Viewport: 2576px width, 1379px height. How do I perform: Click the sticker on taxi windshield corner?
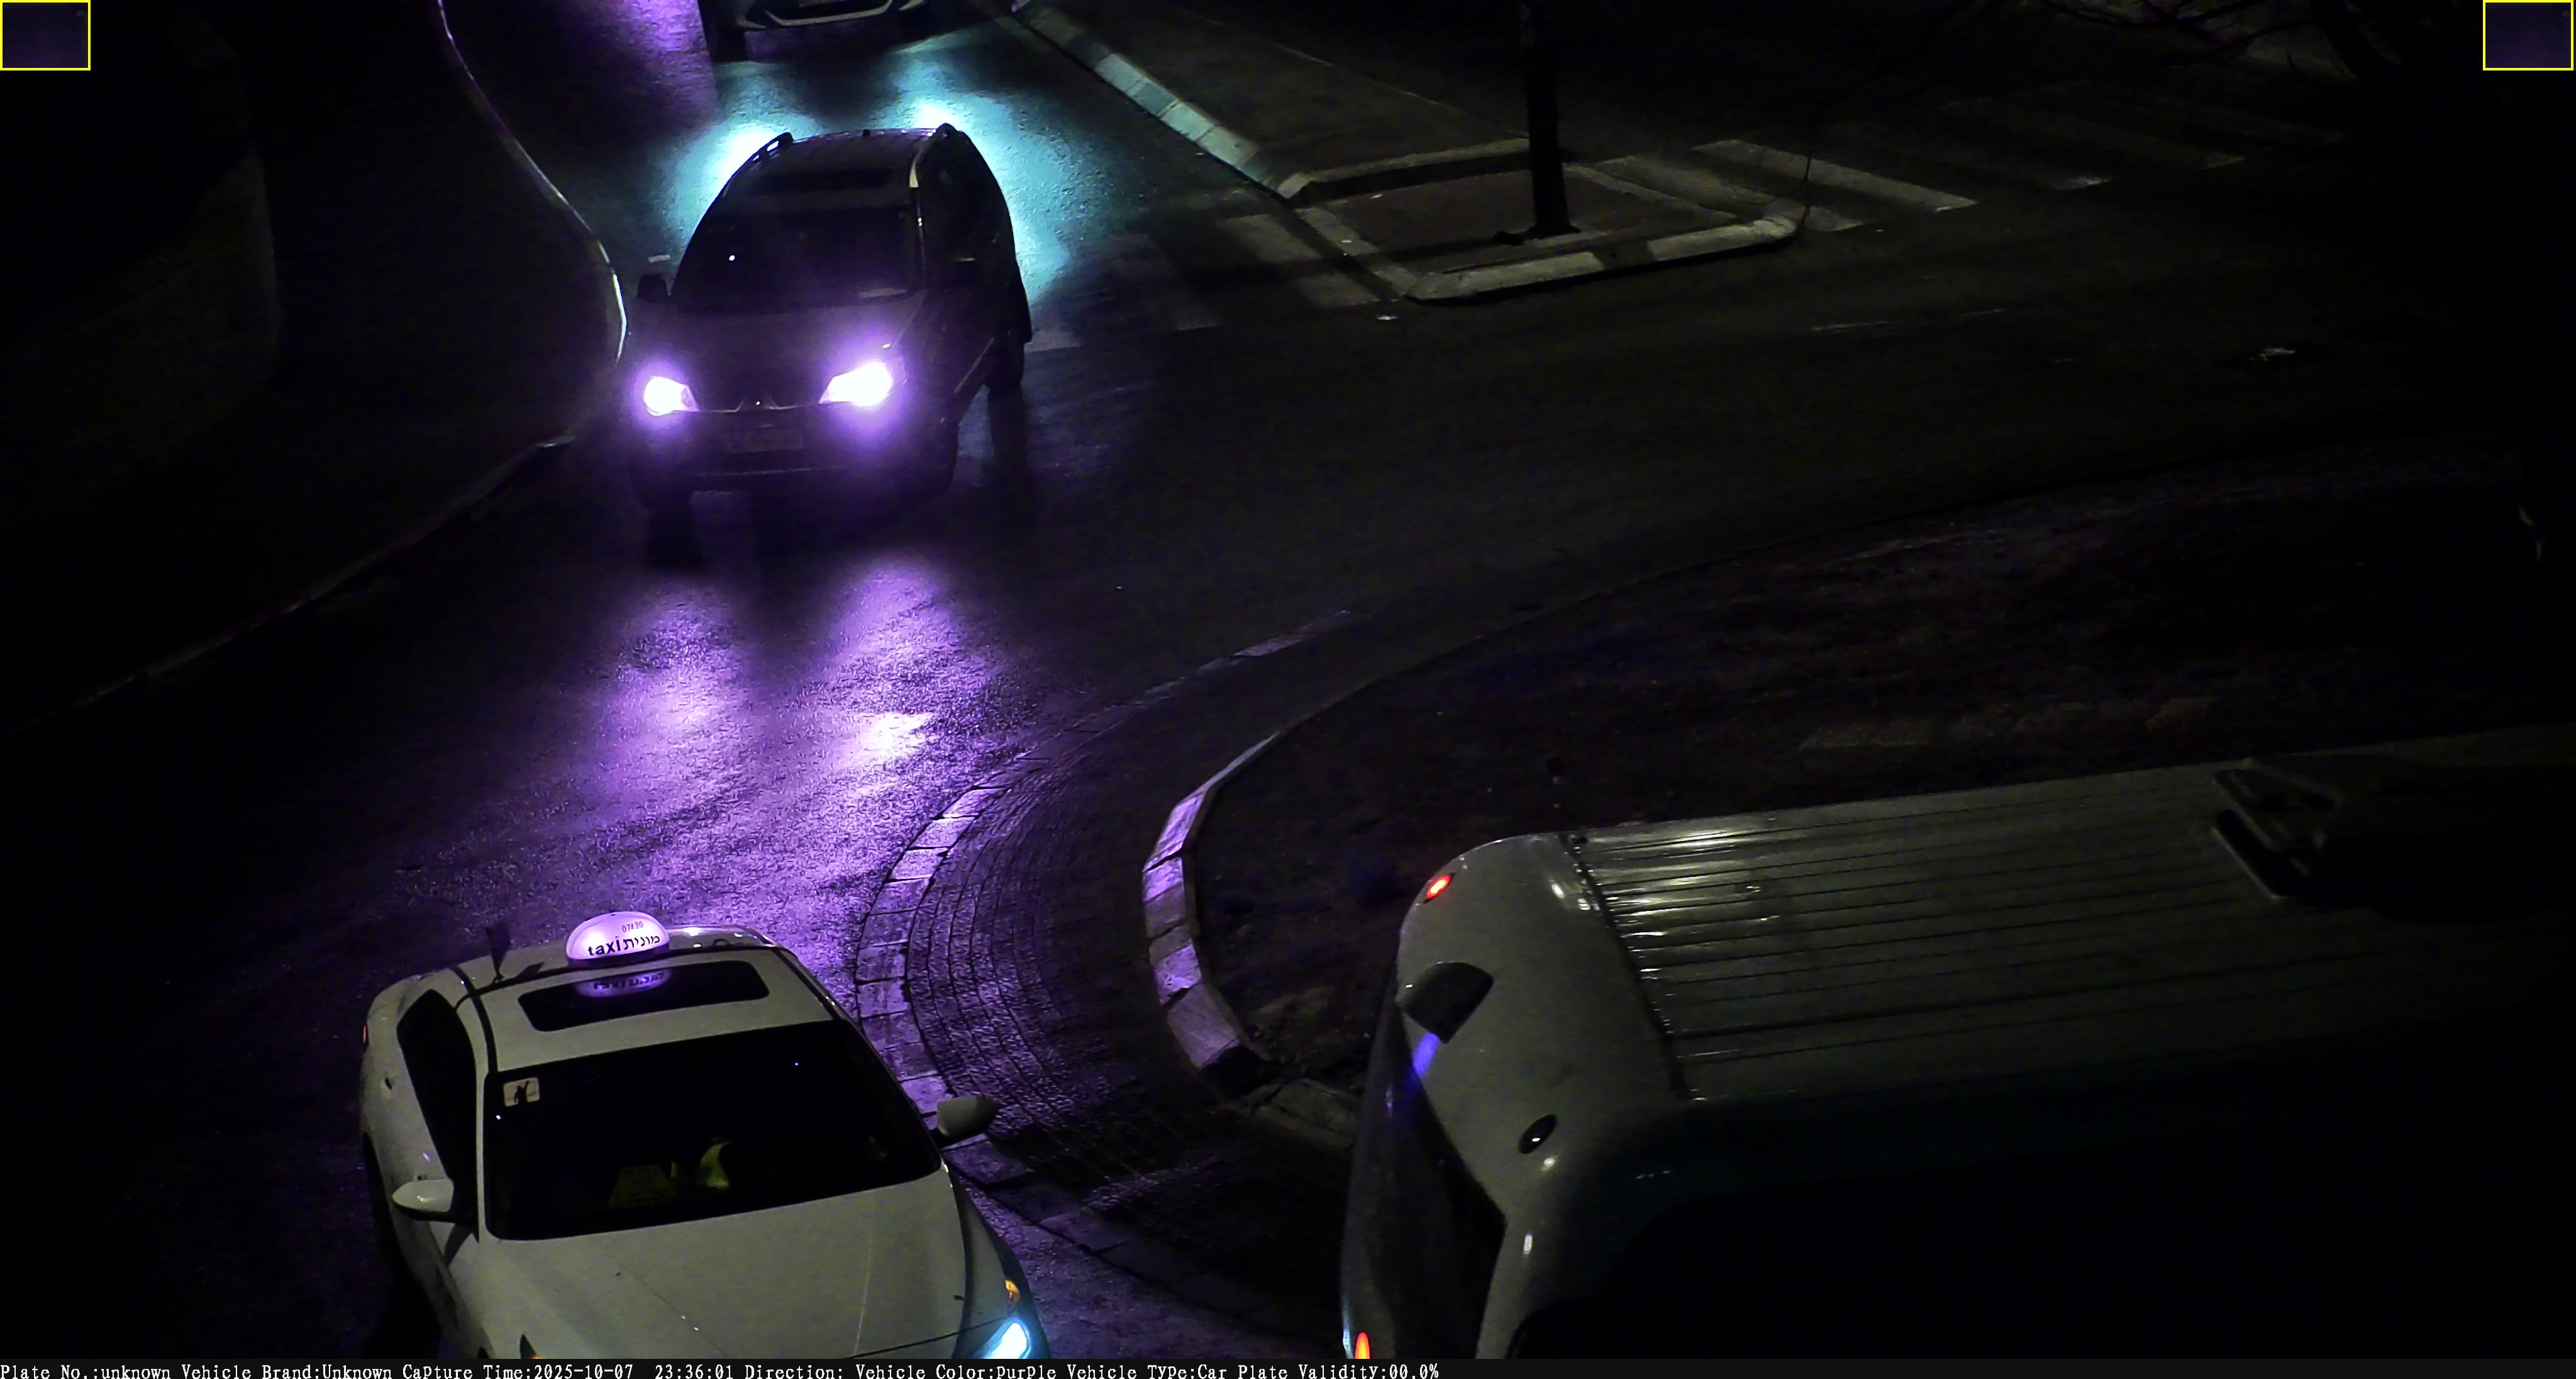pyautogui.click(x=521, y=1091)
